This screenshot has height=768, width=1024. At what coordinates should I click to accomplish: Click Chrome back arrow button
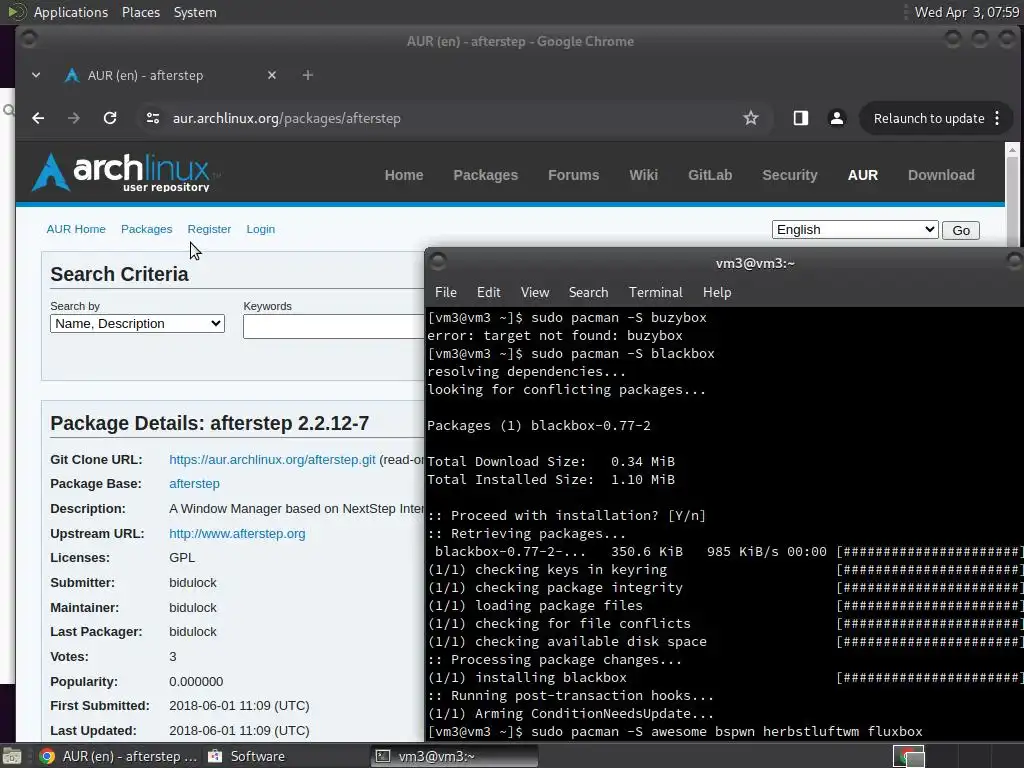(x=39, y=118)
